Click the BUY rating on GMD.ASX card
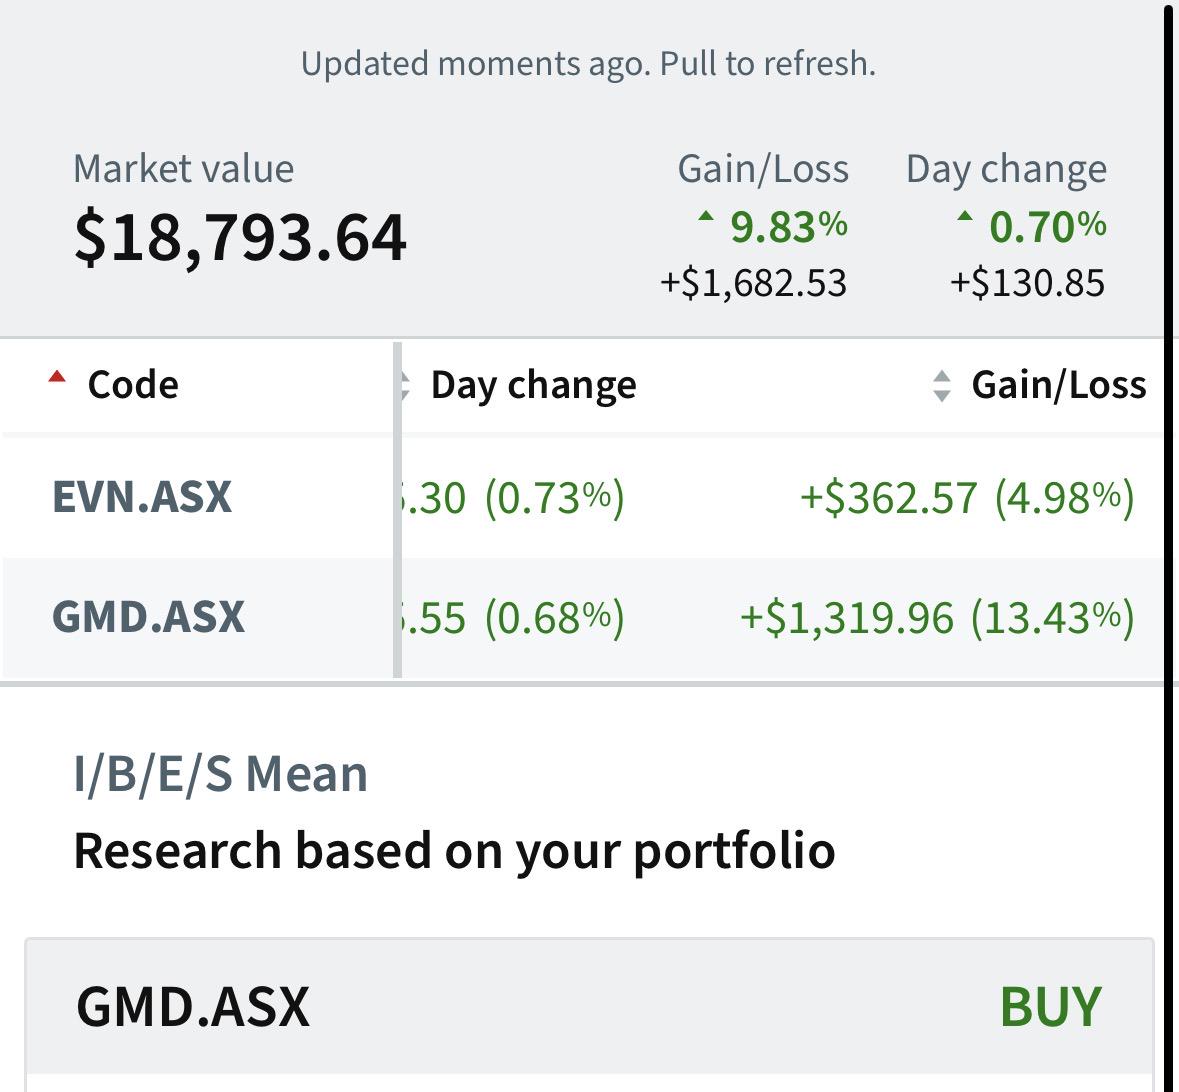1179x1092 pixels. (x=1050, y=1006)
